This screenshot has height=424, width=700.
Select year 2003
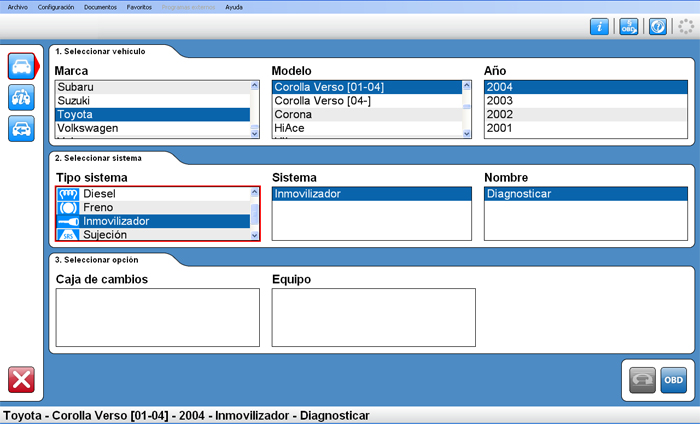point(586,101)
